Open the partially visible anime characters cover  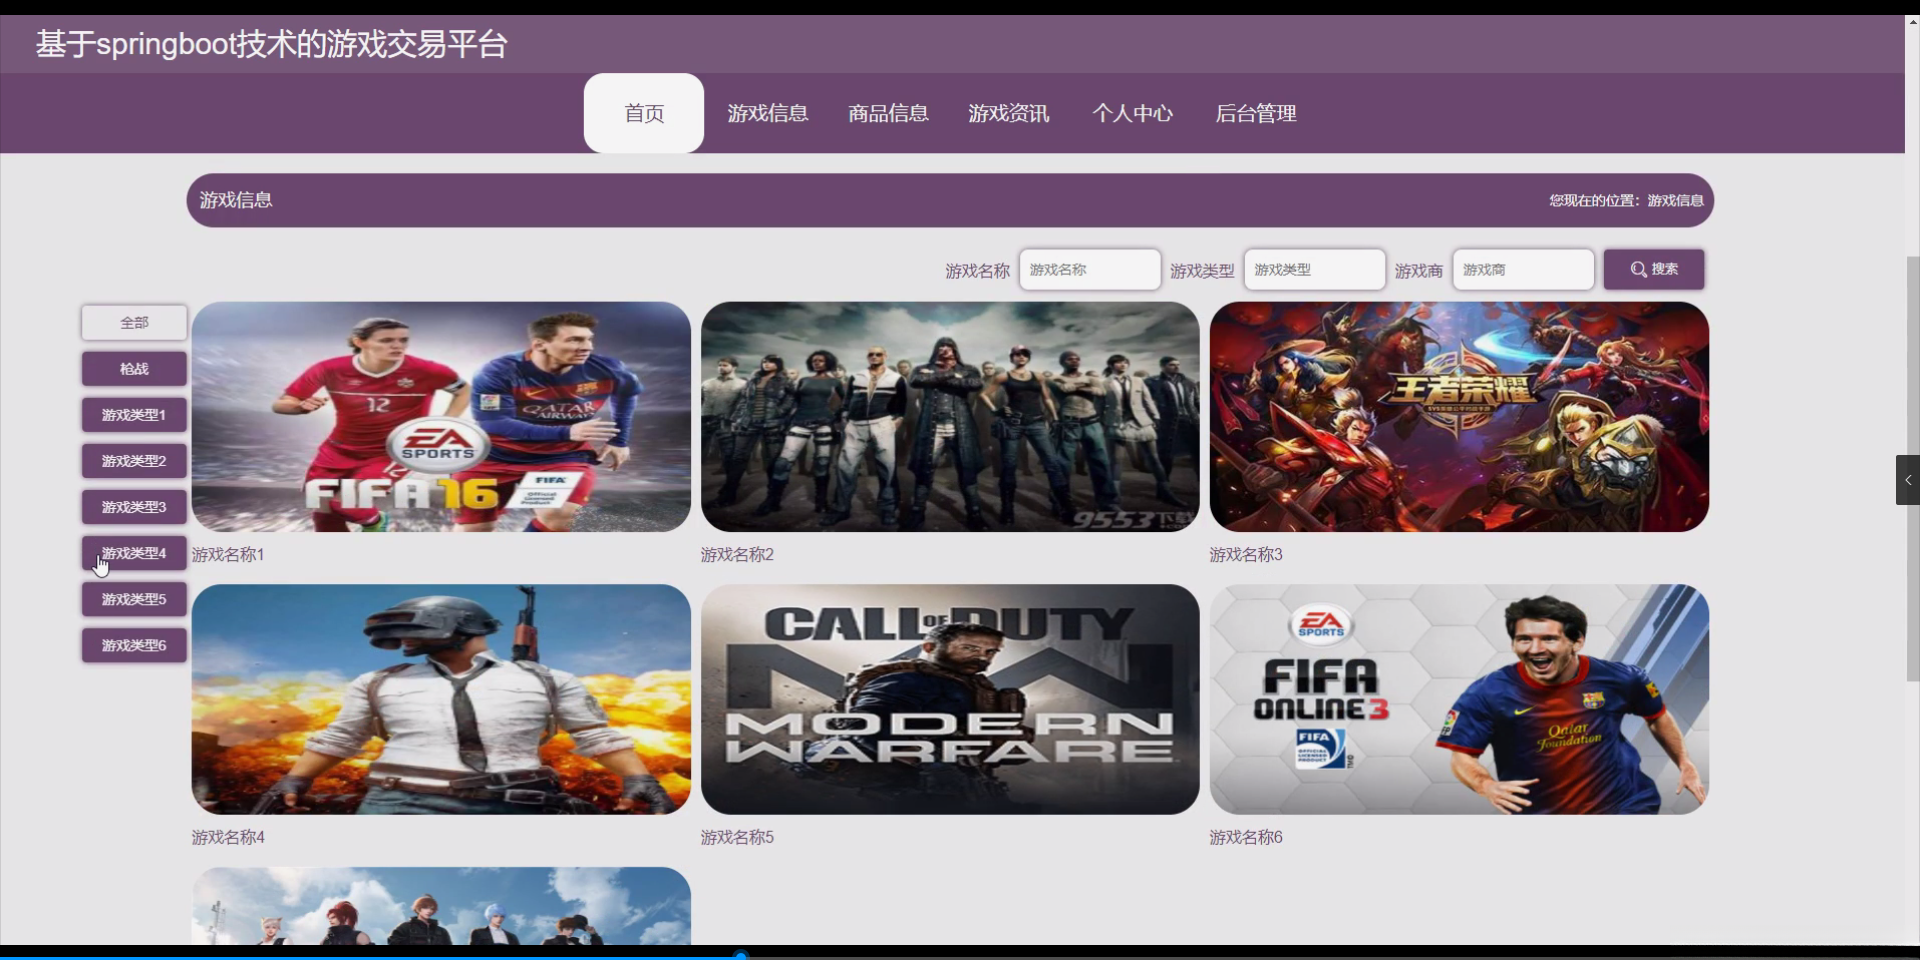[441, 906]
